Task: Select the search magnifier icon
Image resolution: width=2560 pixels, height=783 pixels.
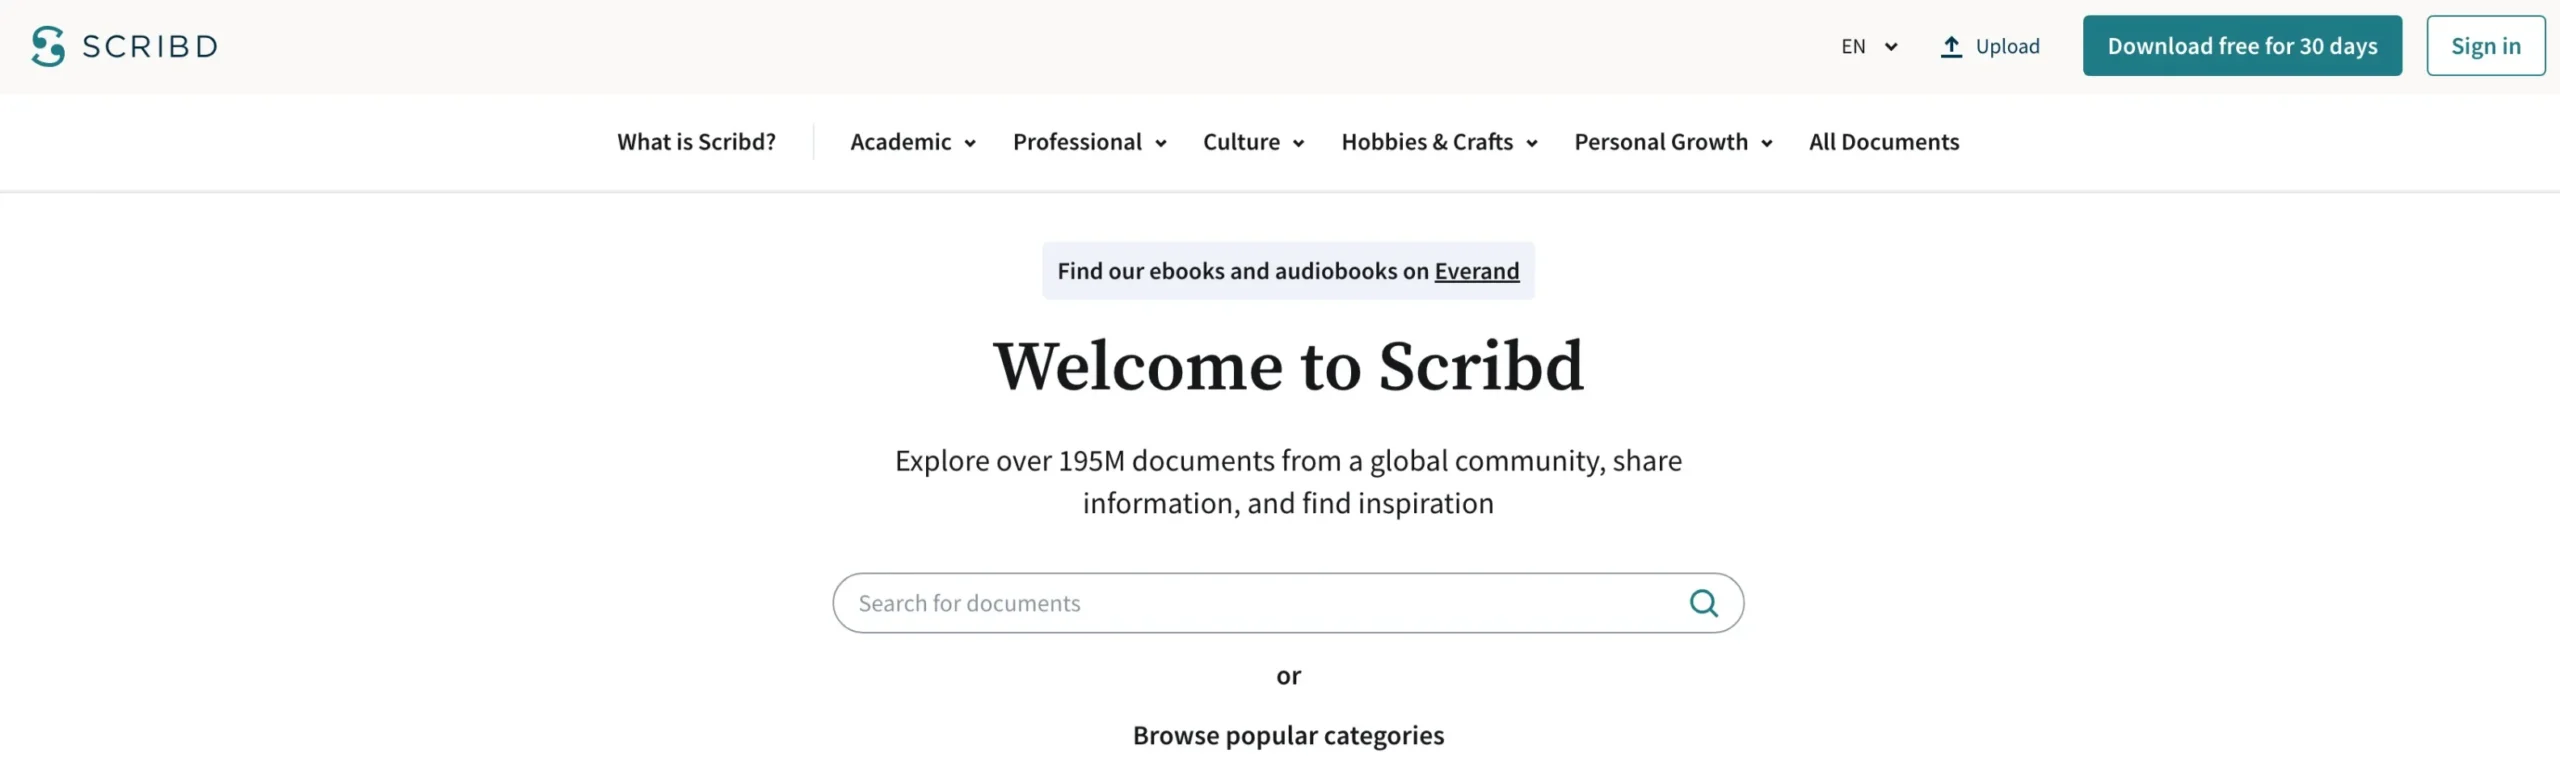Action: 1703,602
